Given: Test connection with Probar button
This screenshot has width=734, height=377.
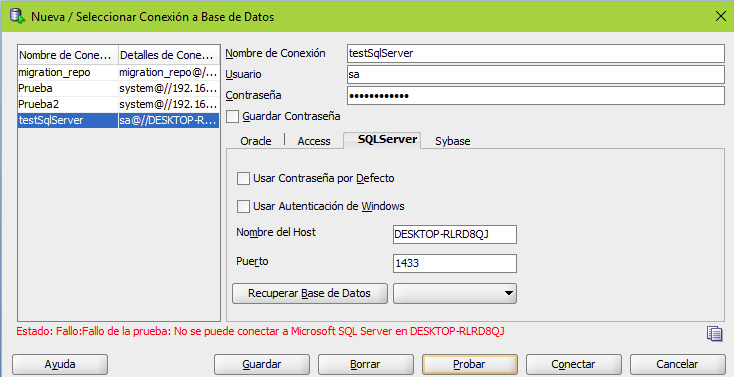Looking at the screenshot, I should pyautogui.click(x=469, y=364).
